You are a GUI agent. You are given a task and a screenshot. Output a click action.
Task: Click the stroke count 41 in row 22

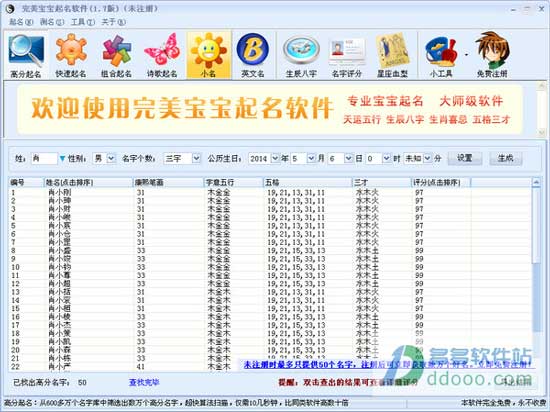coord(141,367)
